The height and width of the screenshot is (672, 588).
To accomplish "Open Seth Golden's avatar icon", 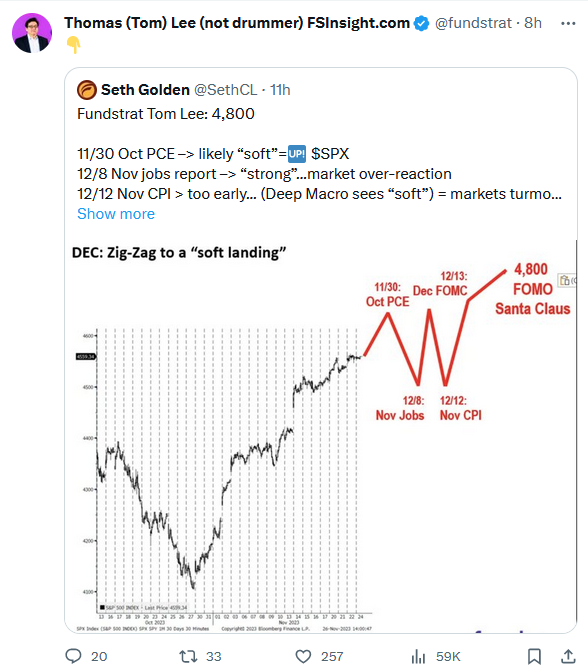I will click(x=87, y=90).
